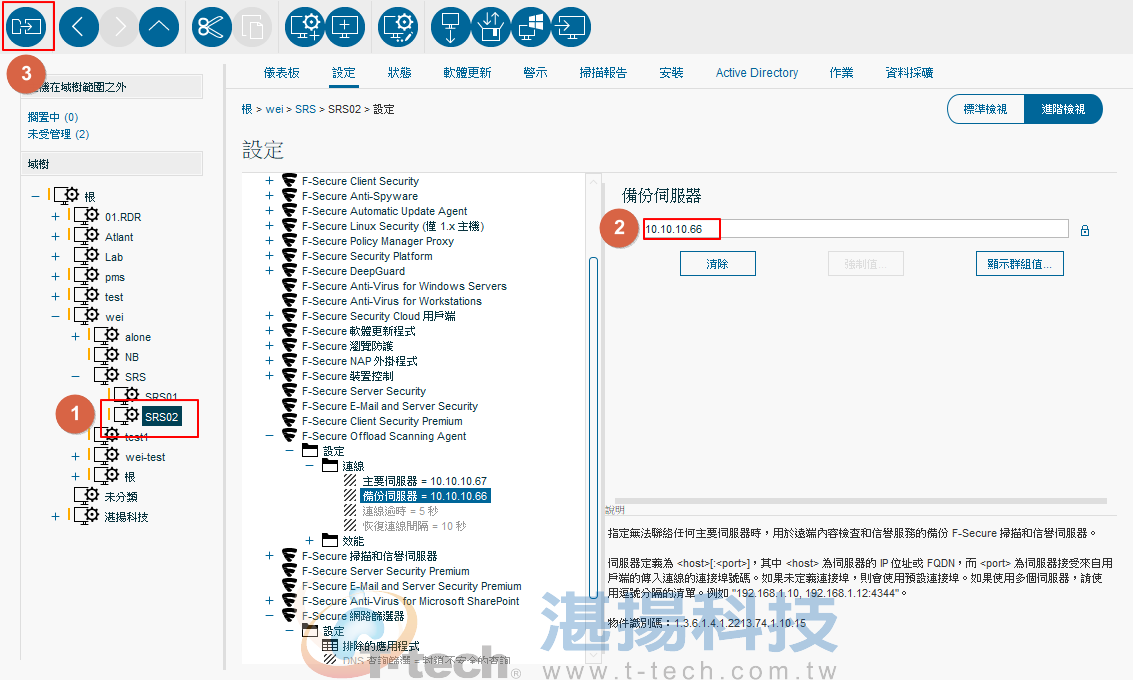Expand the 湛揚科技 domain node
Screen dimensions: 1133x680
pos(55,517)
